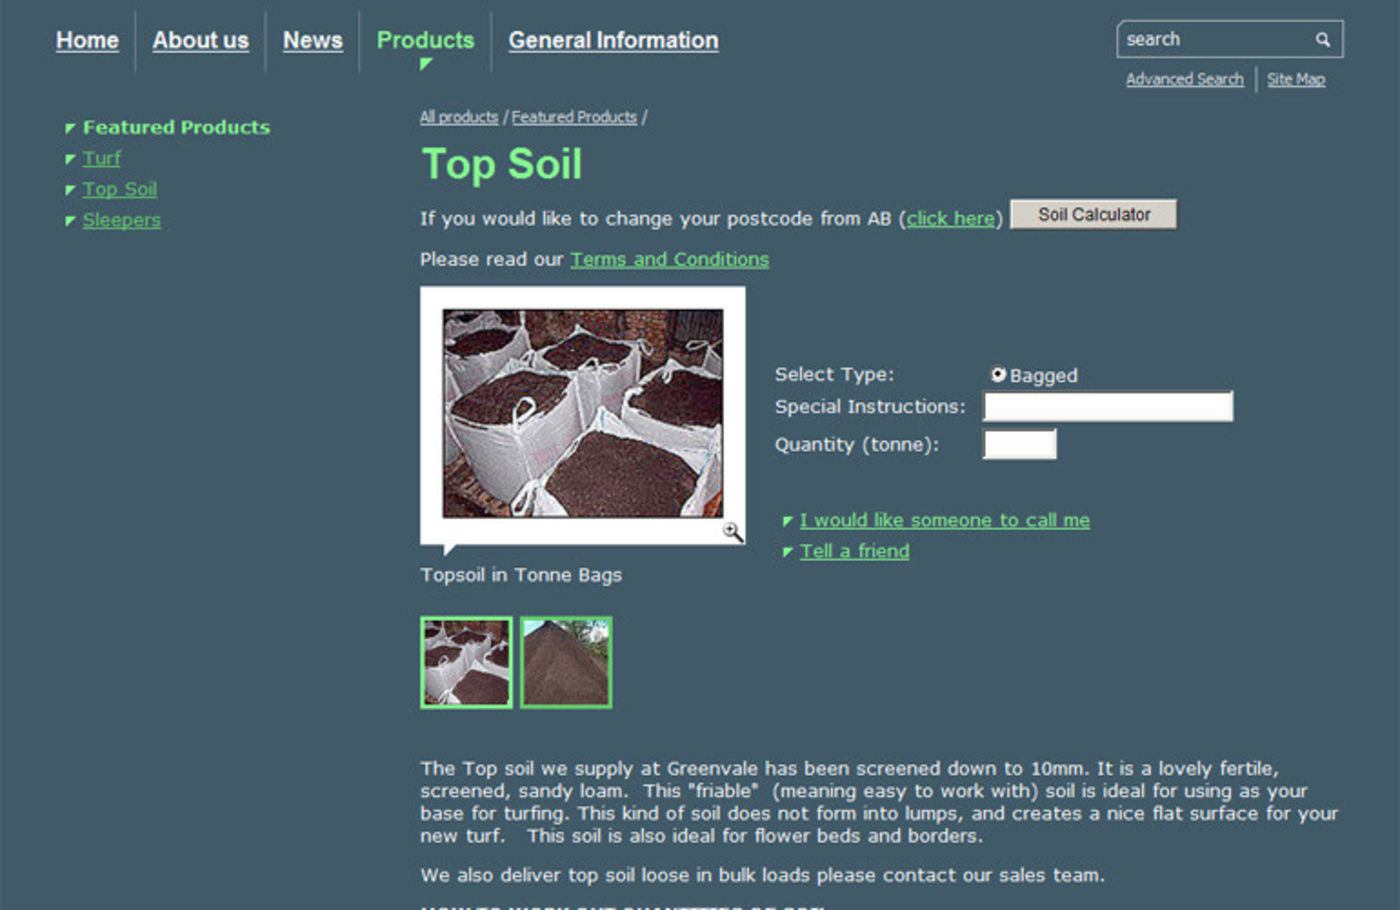This screenshot has width=1400, height=910.
Task: Click the Tell a friend link
Action: coord(854,552)
